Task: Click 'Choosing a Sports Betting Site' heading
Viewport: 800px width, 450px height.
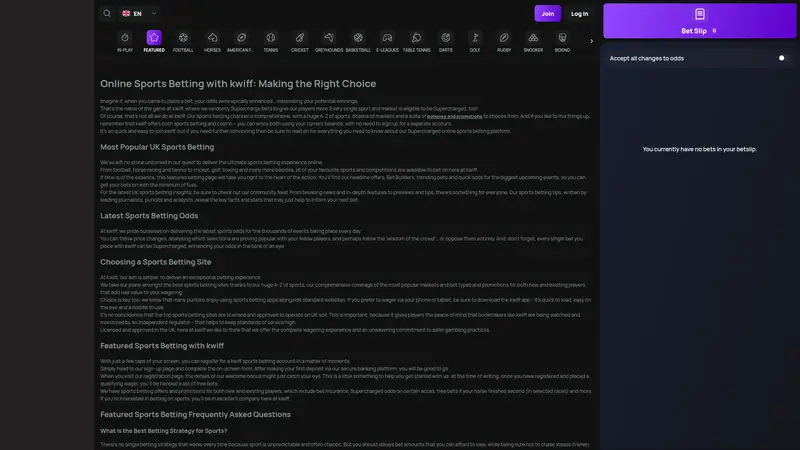Action: click(156, 262)
